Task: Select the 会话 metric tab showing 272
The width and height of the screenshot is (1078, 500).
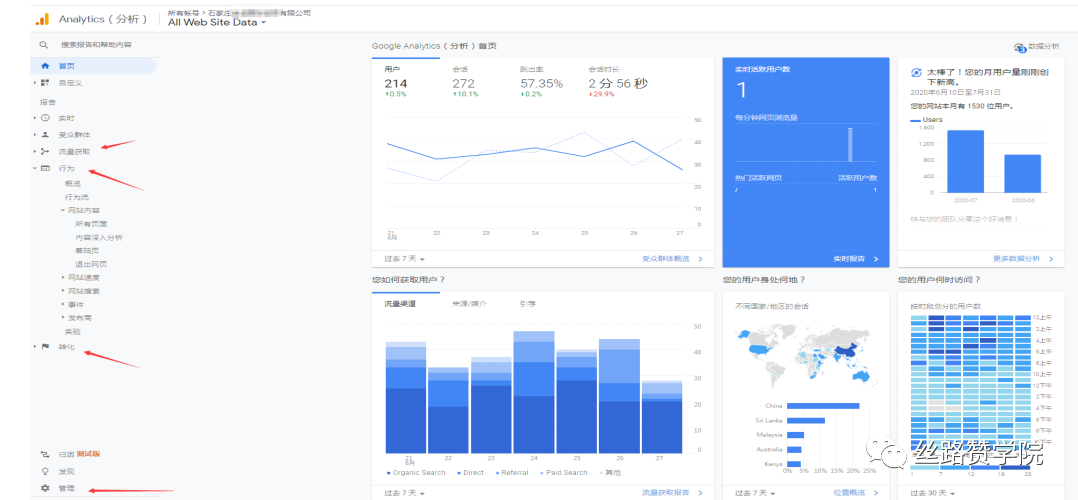Action: [474, 82]
